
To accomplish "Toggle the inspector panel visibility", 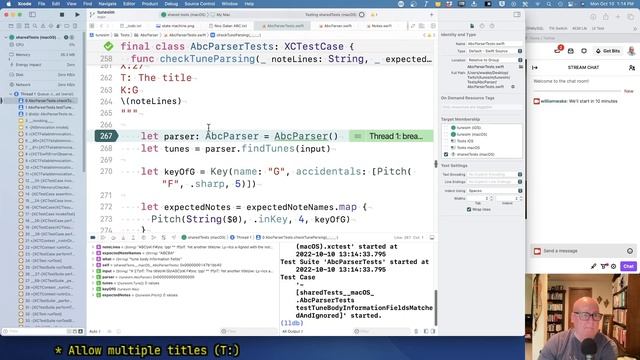I will coord(517,14).
